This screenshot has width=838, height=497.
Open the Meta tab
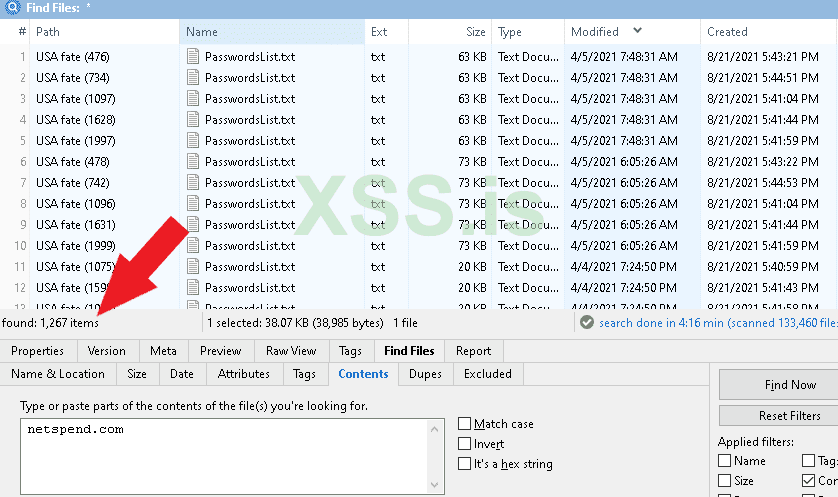coord(163,351)
